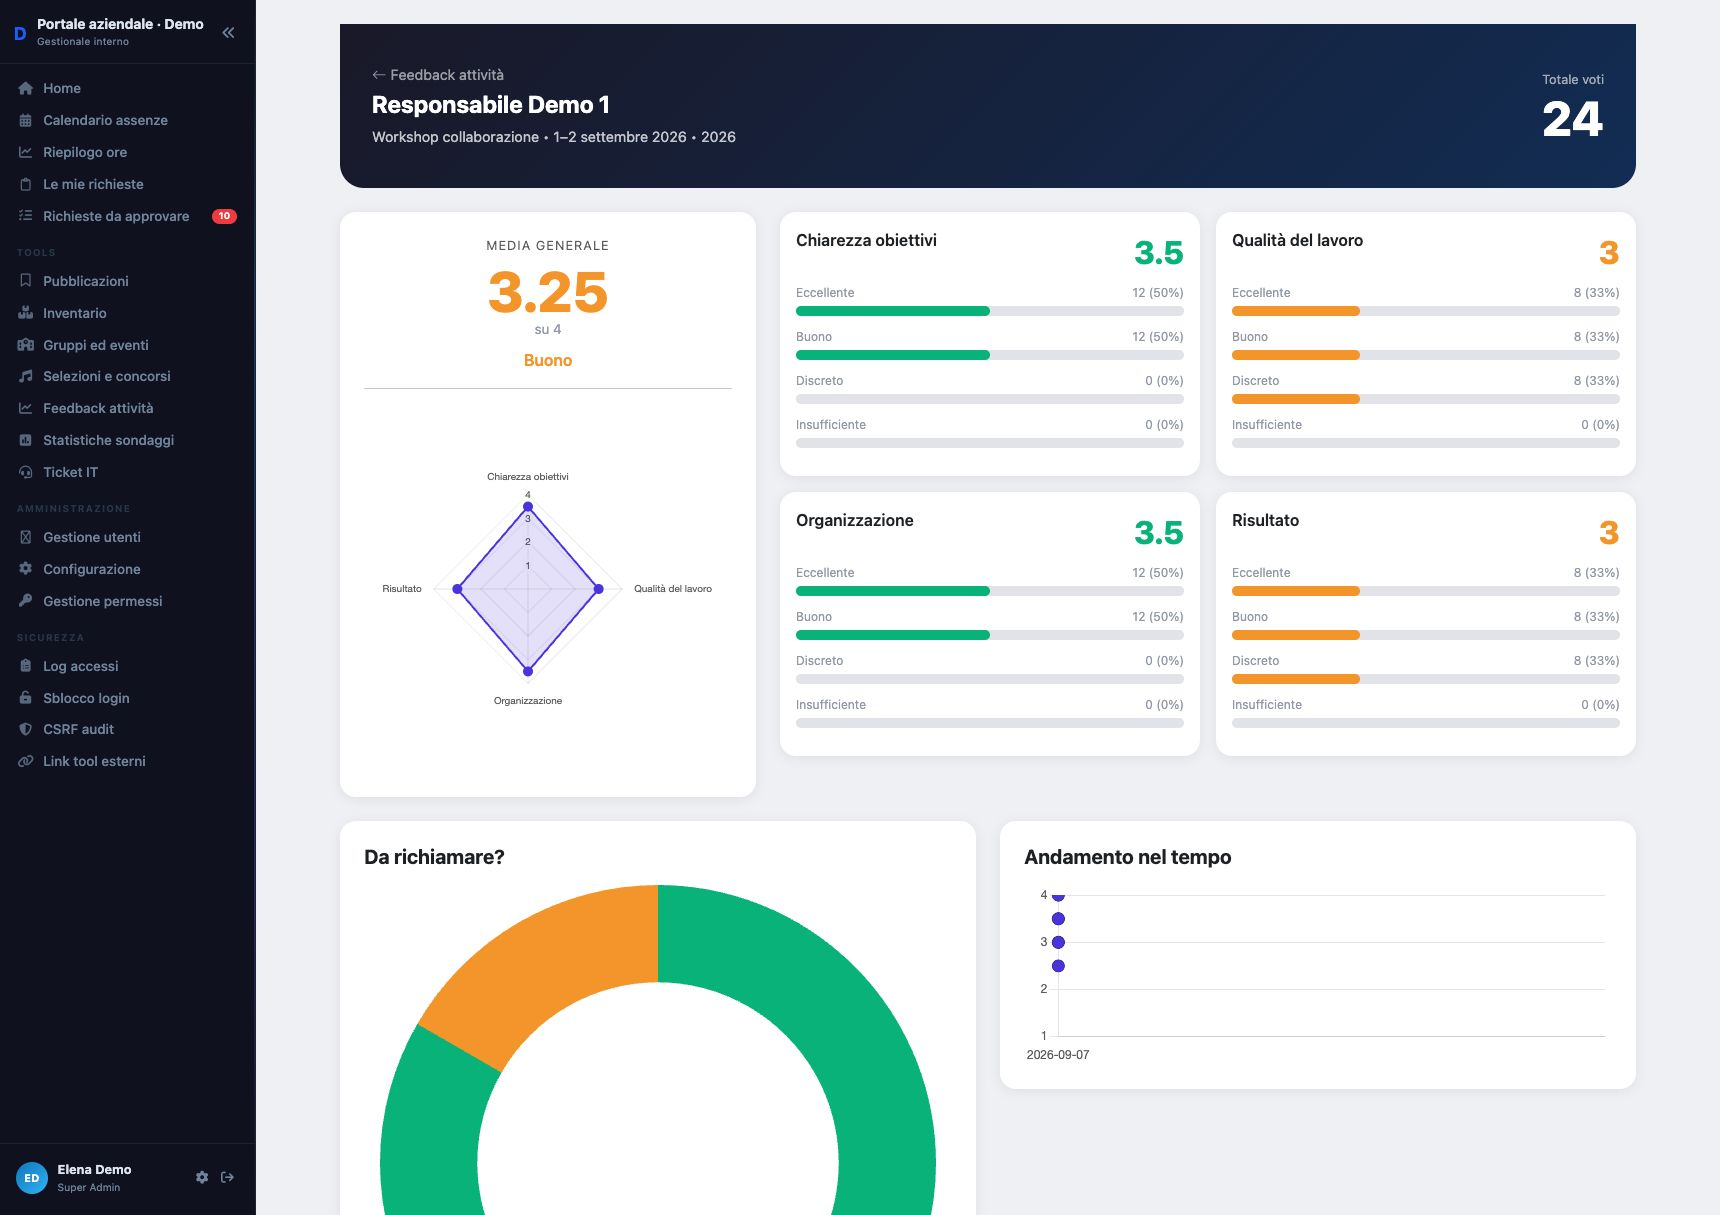
Task: Click the Organizzazione card score 3.5
Action: point(1159,533)
